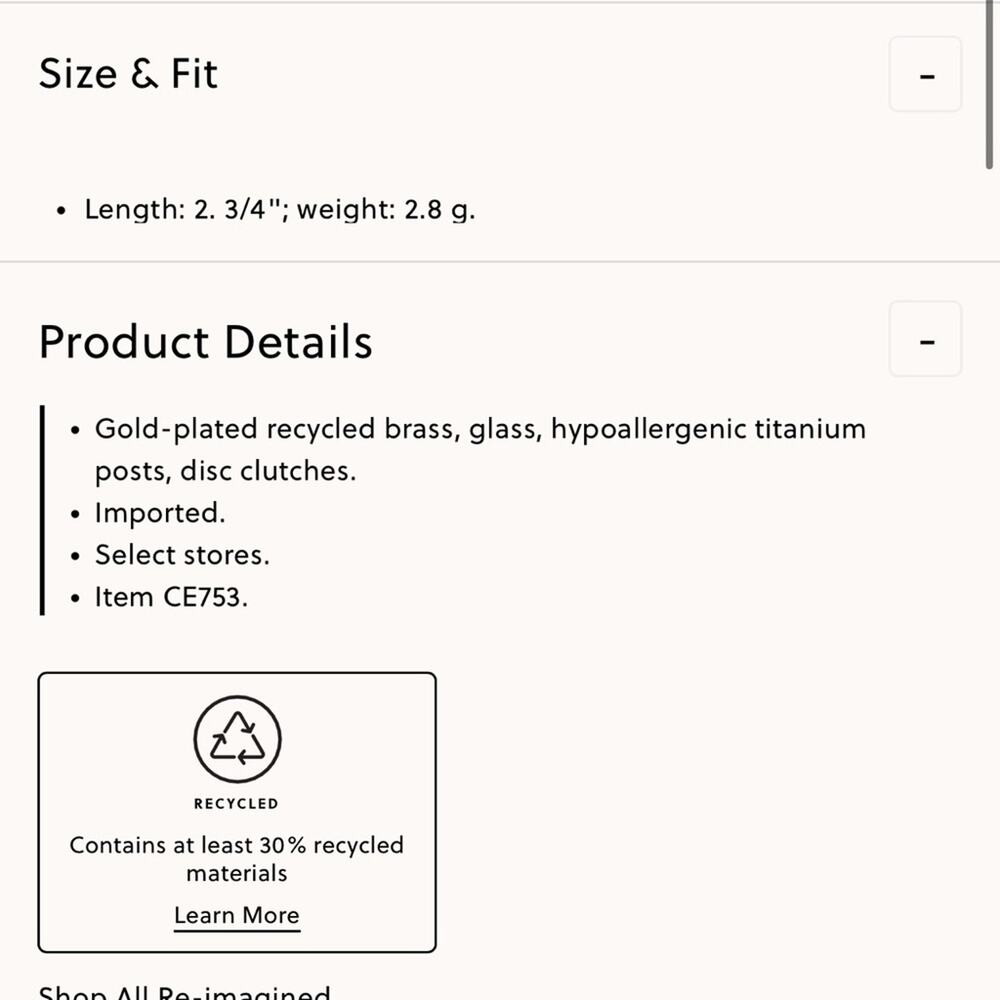Viewport: 1000px width, 1000px height.
Task: Click the vertical page scrollbar
Action: pyautogui.click(x=989, y=84)
